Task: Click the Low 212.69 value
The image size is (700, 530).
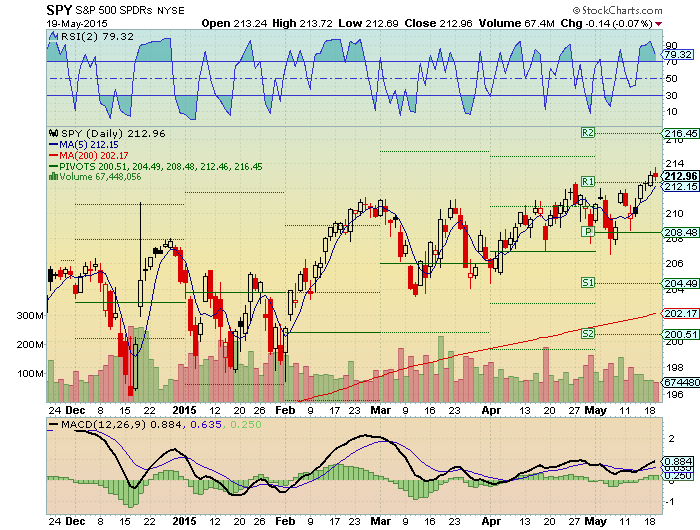Action: pyautogui.click(x=368, y=24)
